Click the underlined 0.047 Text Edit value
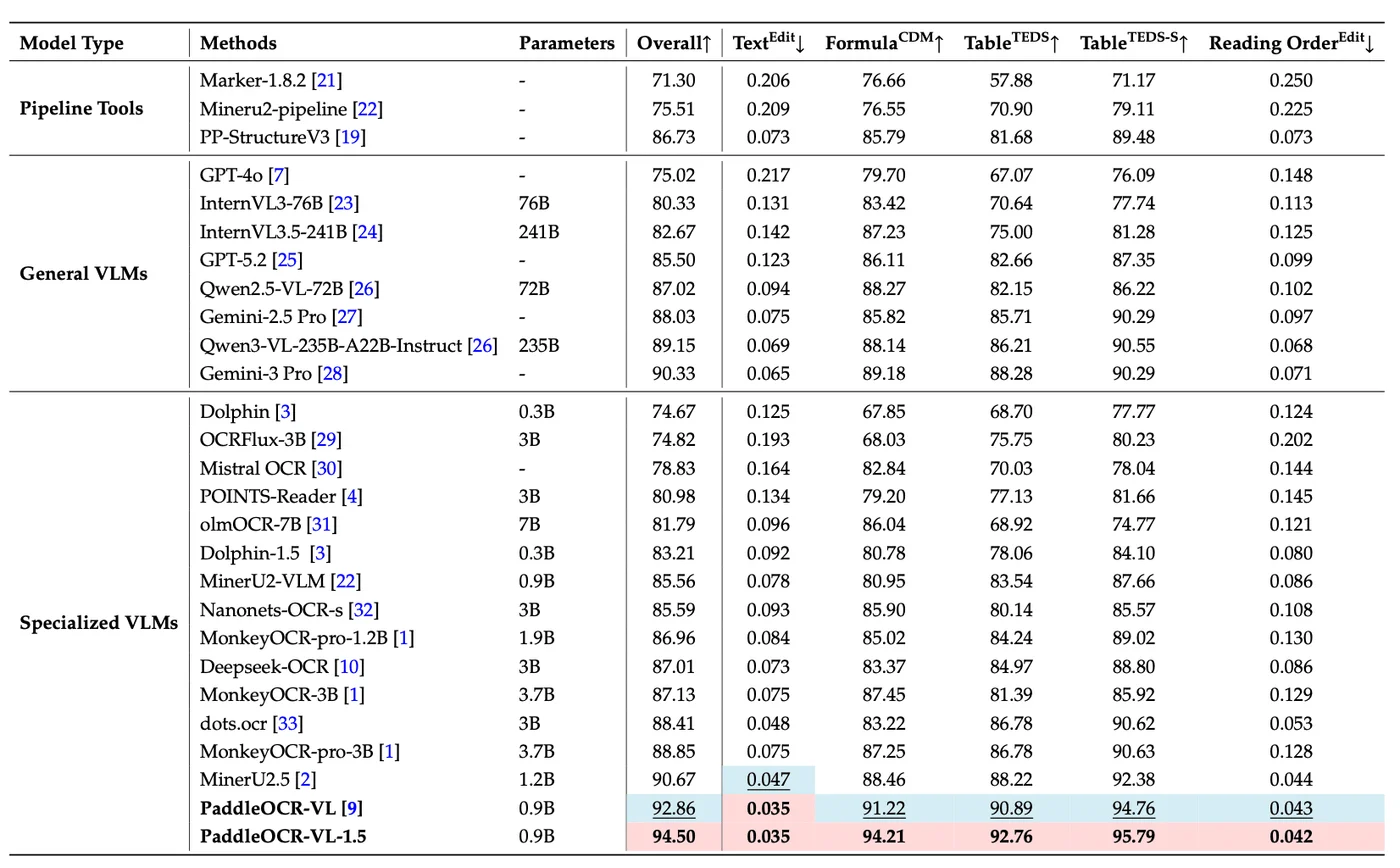 [769, 780]
